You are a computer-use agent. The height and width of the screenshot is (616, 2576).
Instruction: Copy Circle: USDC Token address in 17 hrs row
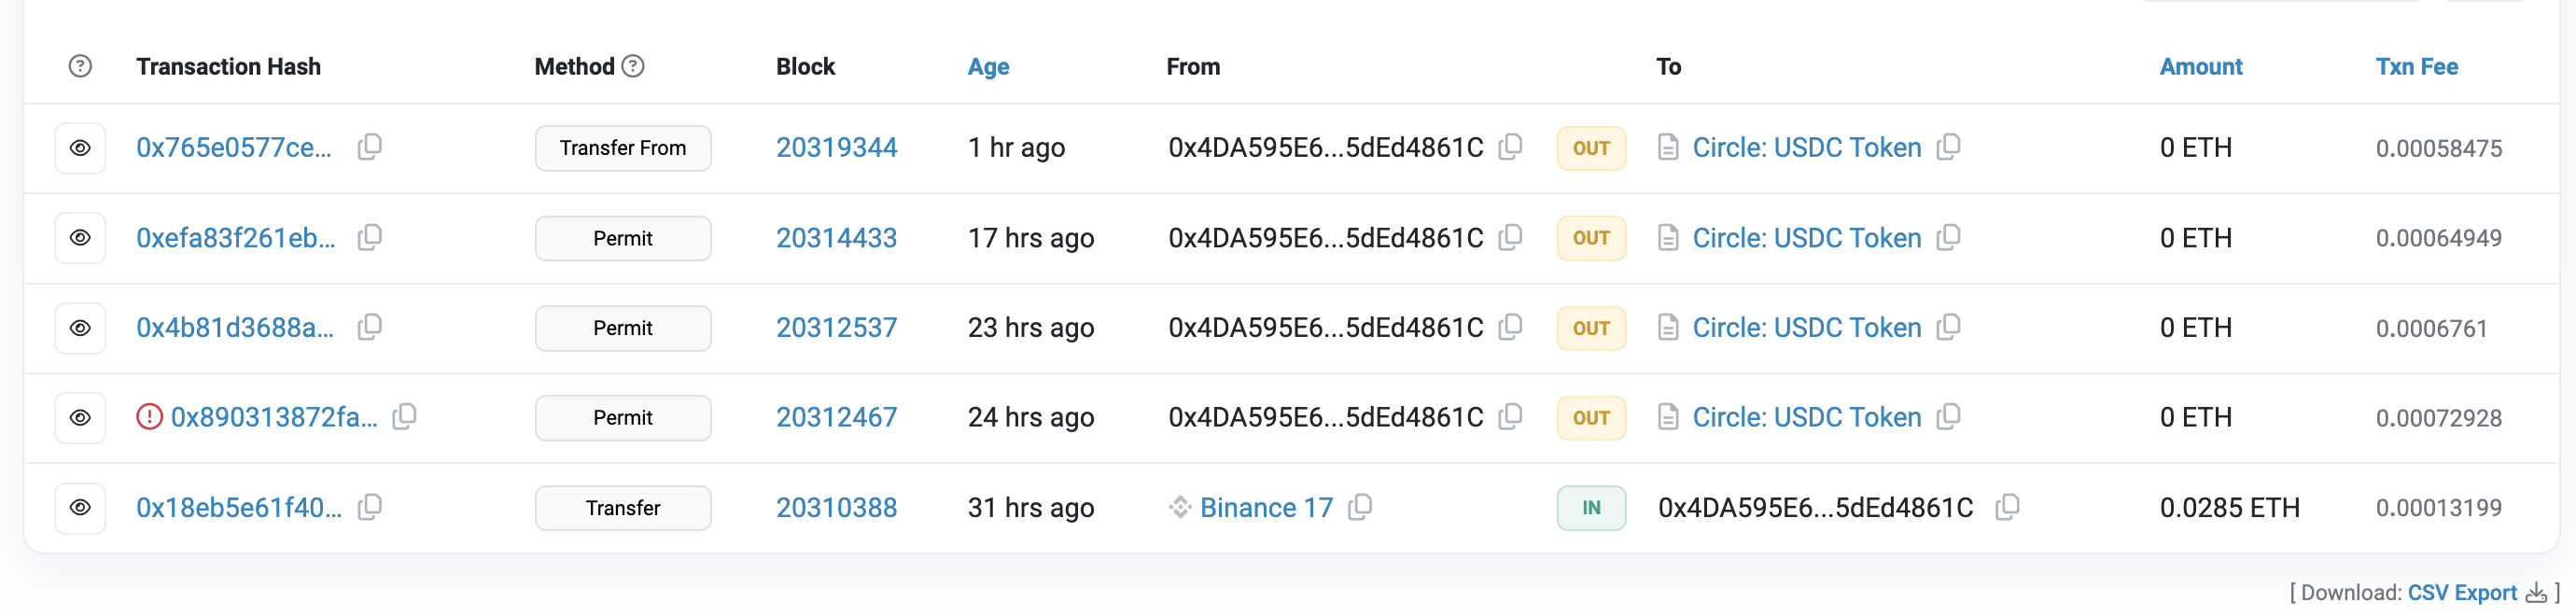[x=1948, y=238]
